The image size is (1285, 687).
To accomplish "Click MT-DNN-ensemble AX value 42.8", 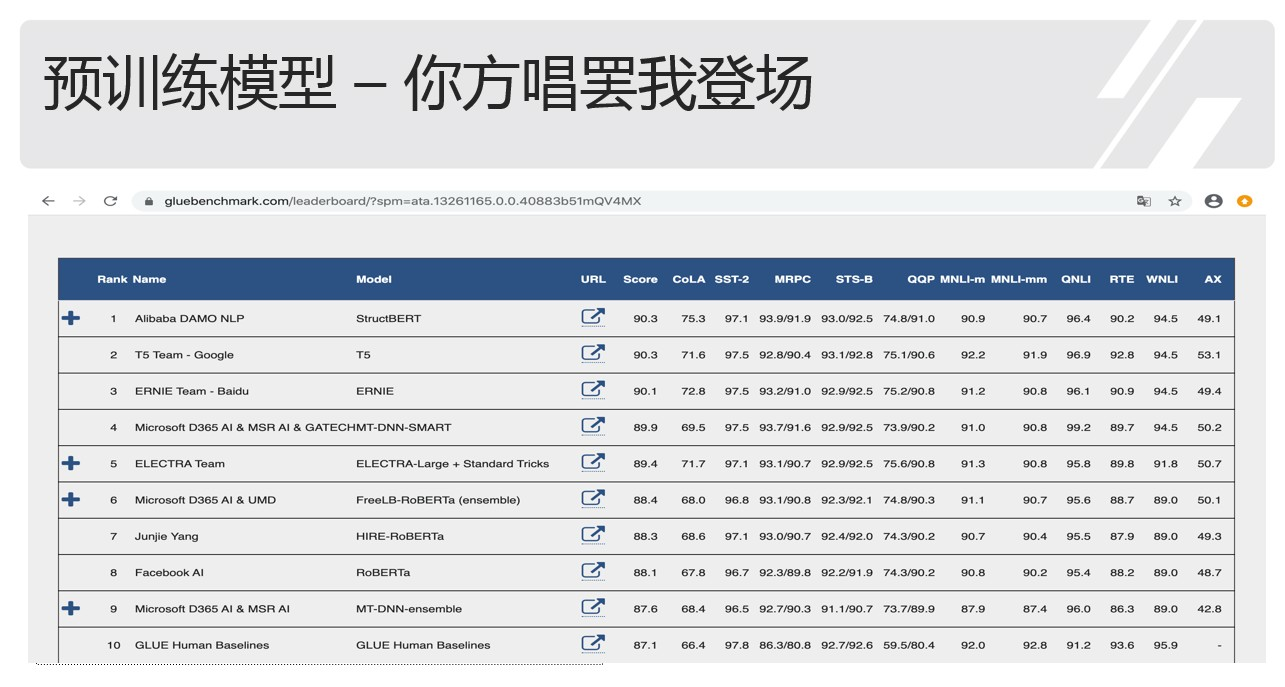I will tap(1209, 609).
